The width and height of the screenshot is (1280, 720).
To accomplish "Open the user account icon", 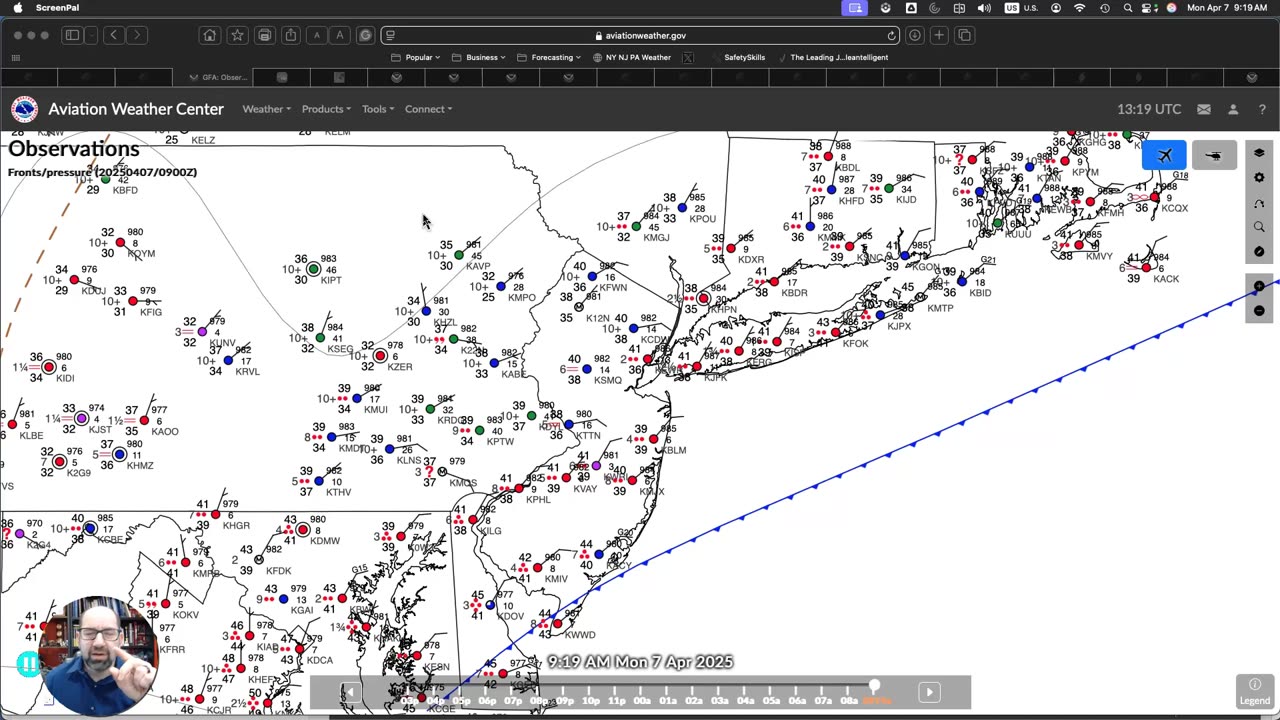I will coord(1233,109).
